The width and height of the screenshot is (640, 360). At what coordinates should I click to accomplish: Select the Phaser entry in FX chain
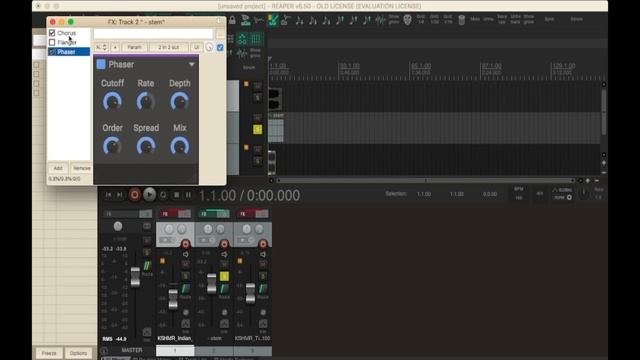tap(69, 52)
